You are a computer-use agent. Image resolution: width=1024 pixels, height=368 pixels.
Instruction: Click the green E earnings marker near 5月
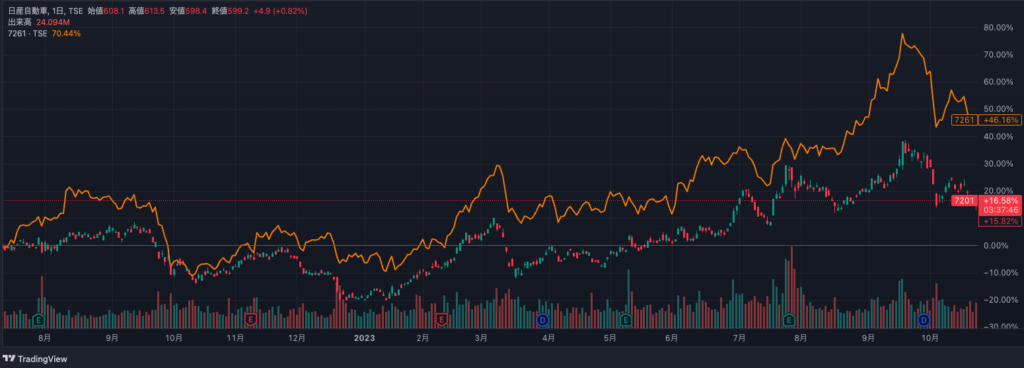pos(626,320)
